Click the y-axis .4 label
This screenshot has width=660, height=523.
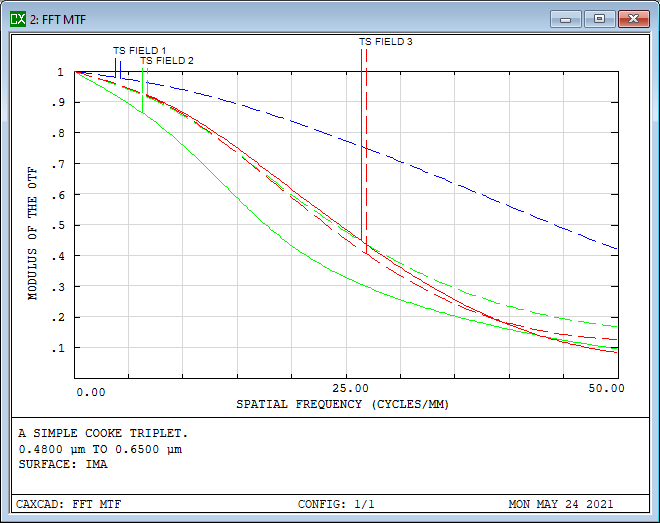pos(58,256)
